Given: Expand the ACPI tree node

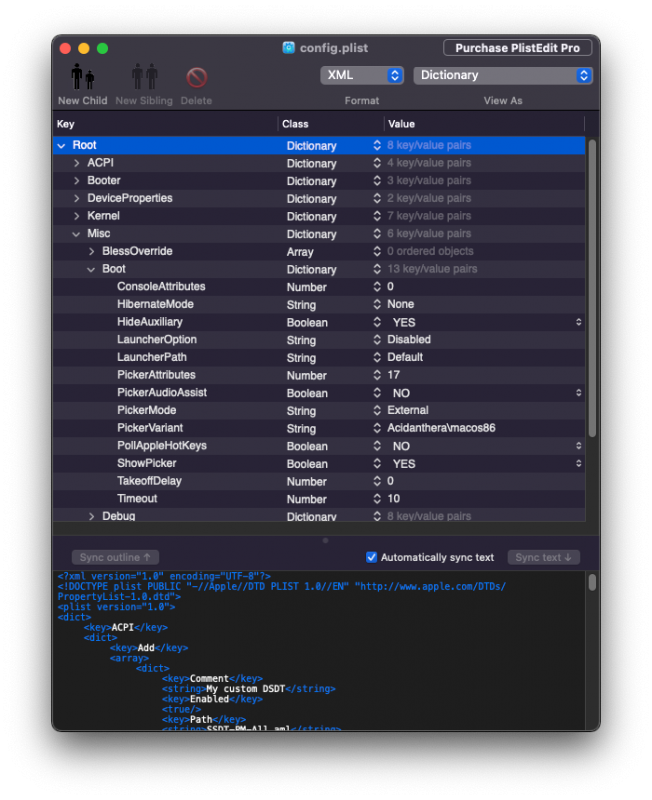Looking at the screenshot, I should point(77,163).
